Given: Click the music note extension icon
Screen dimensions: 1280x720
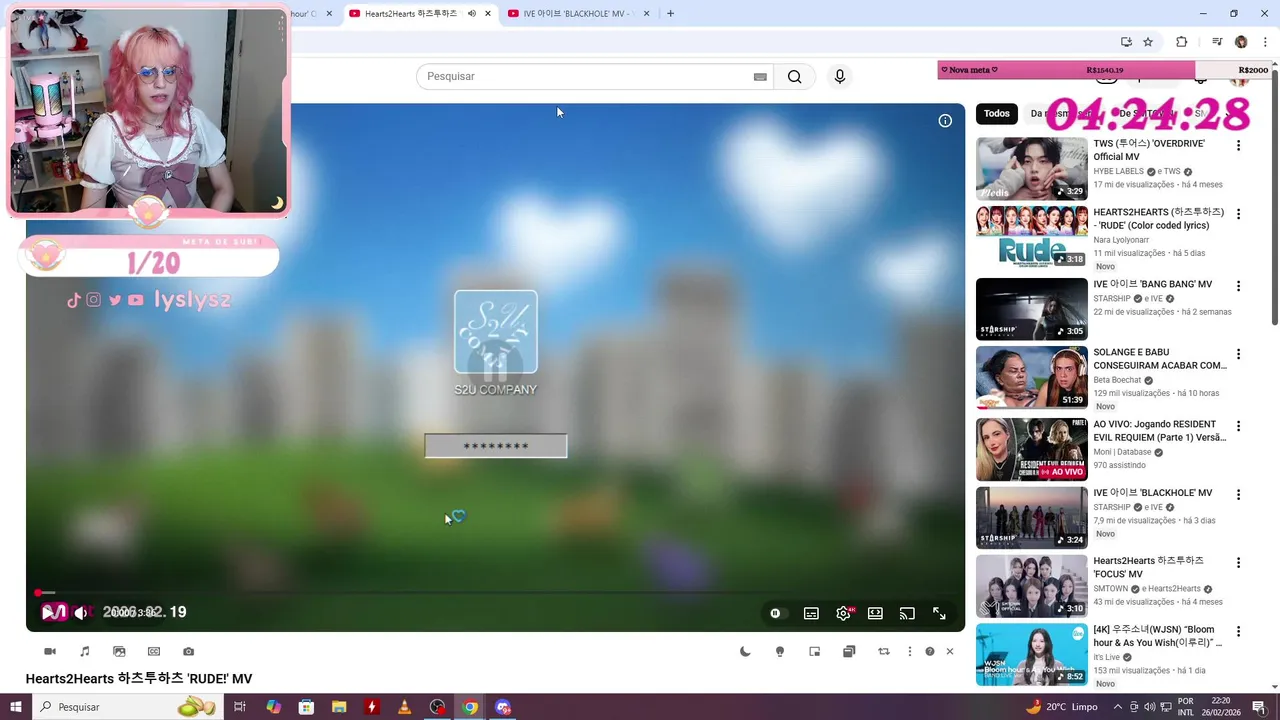Looking at the screenshot, I should coord(85,651).
